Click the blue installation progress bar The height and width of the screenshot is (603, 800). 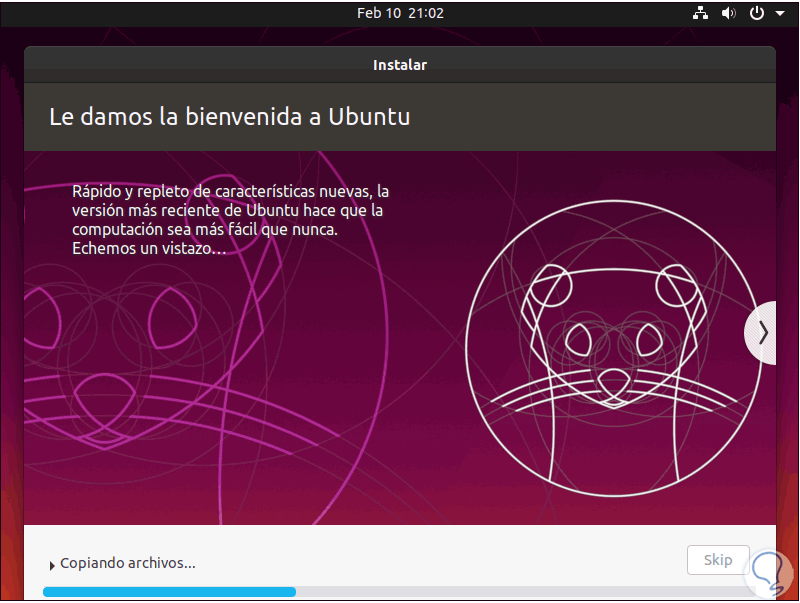(x=399, y=592)
